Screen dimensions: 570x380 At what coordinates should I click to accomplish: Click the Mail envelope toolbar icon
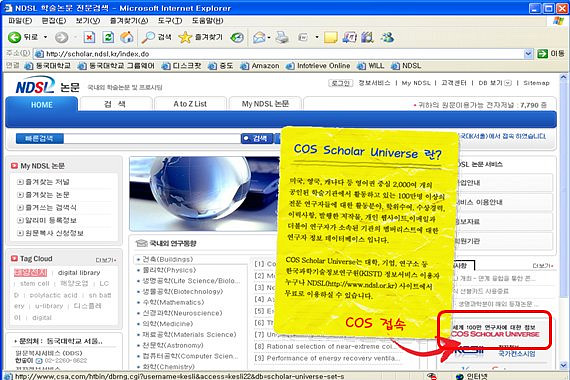259,37
